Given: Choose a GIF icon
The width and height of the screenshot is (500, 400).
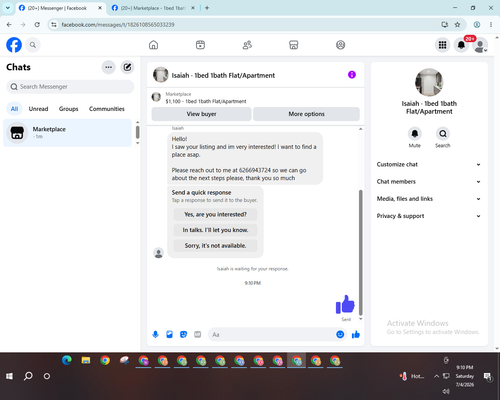Looking at the screenshot, I should coord(198,334).
